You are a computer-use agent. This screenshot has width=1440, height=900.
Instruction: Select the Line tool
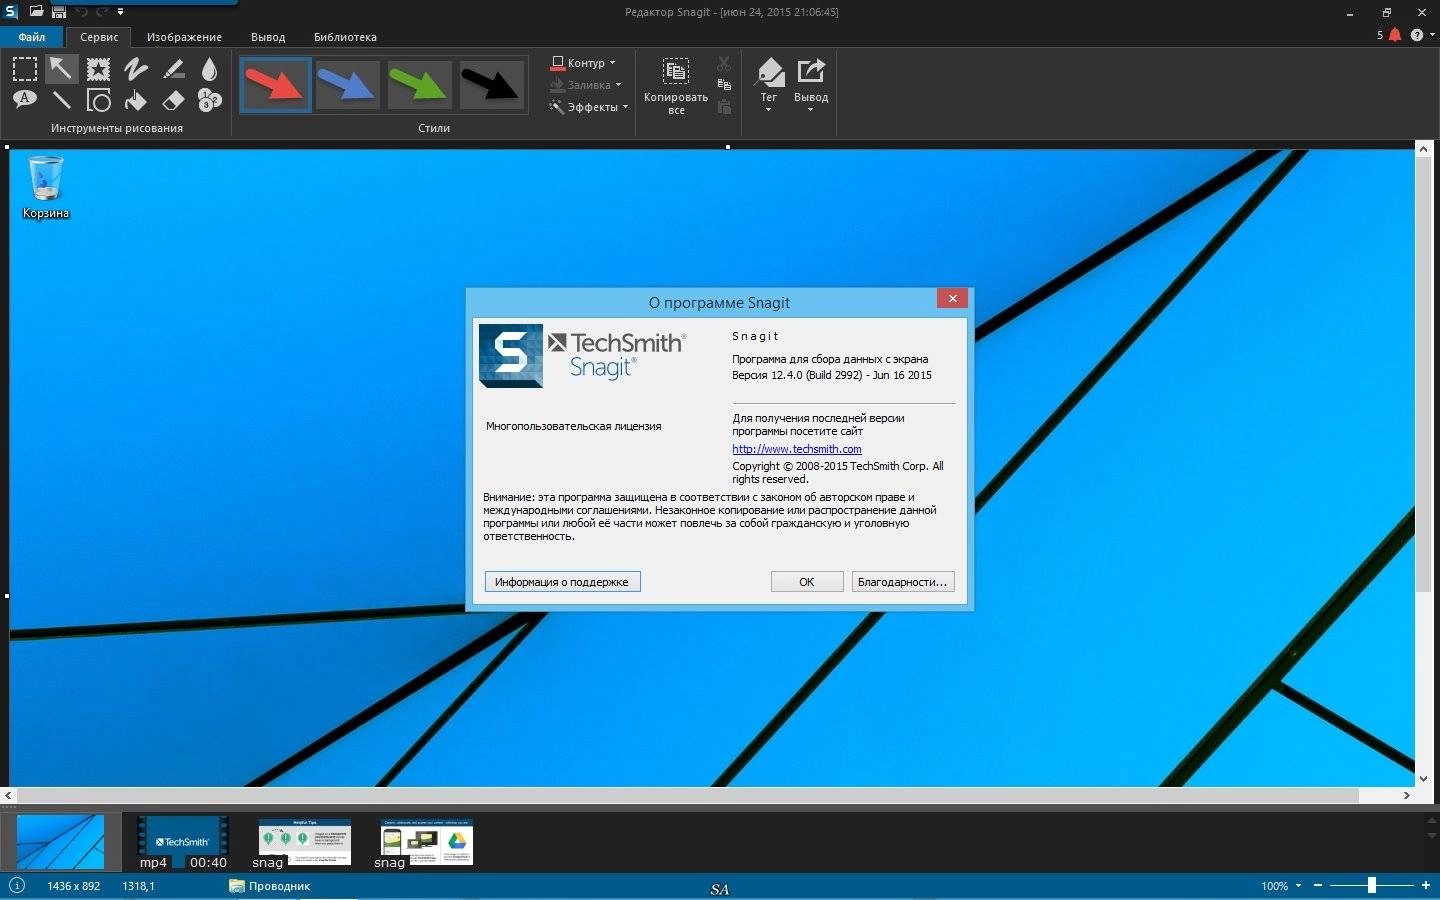(61, 100)
